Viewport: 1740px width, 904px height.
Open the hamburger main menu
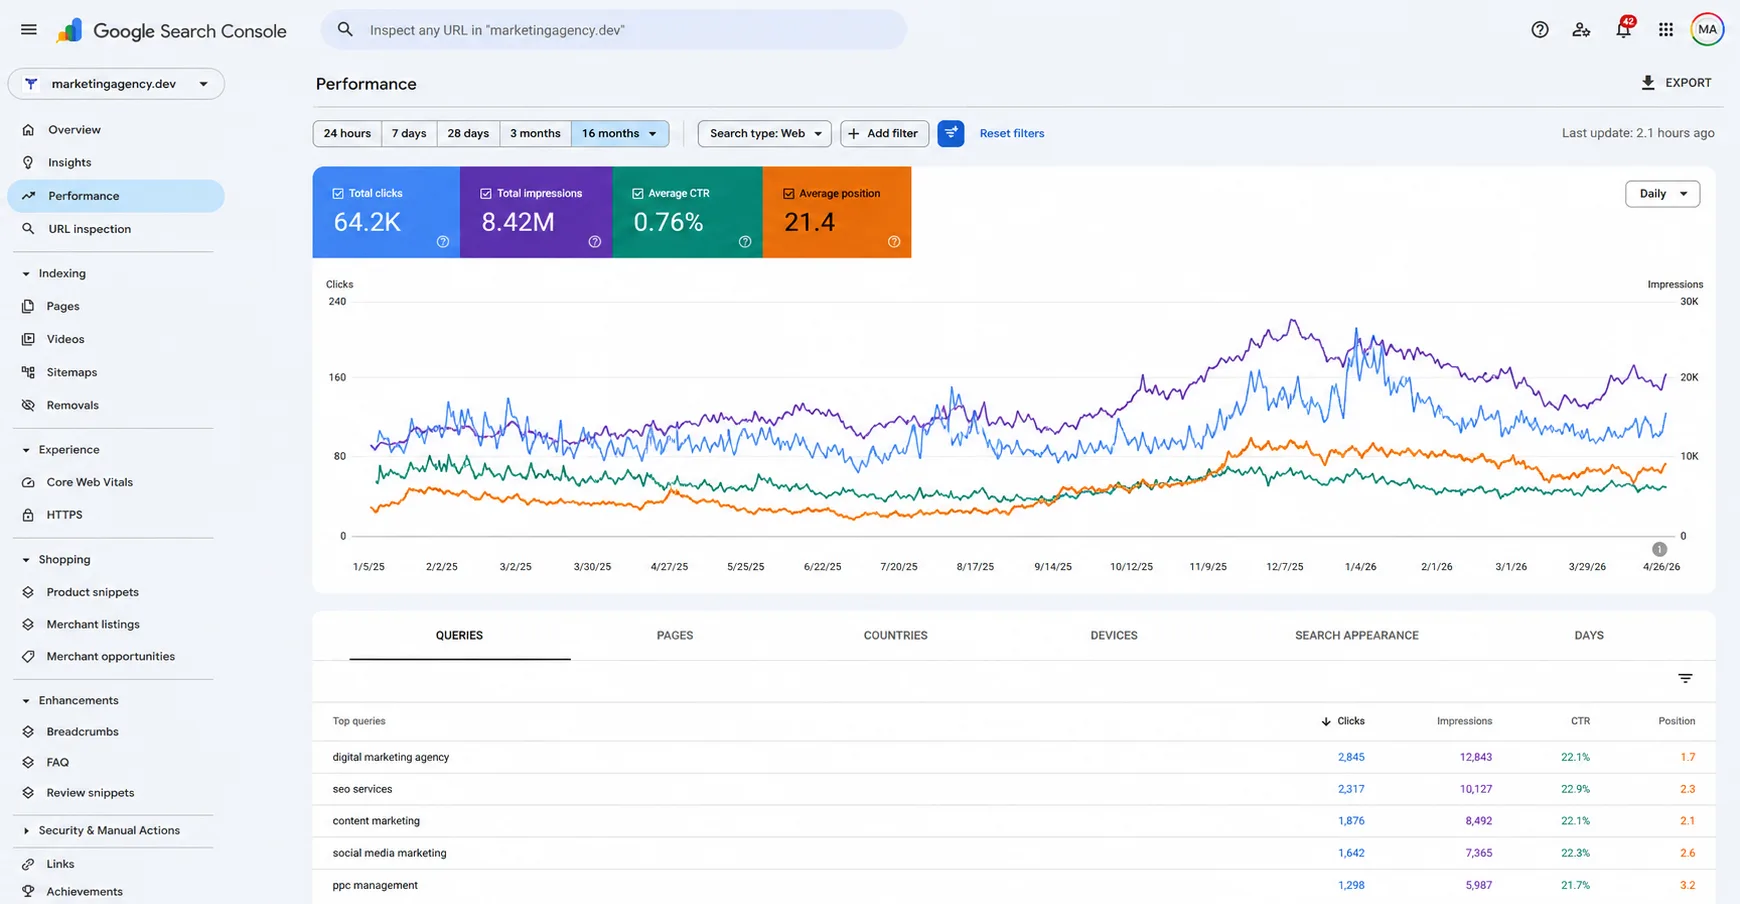pyautogui.click(x=29, y=30)
